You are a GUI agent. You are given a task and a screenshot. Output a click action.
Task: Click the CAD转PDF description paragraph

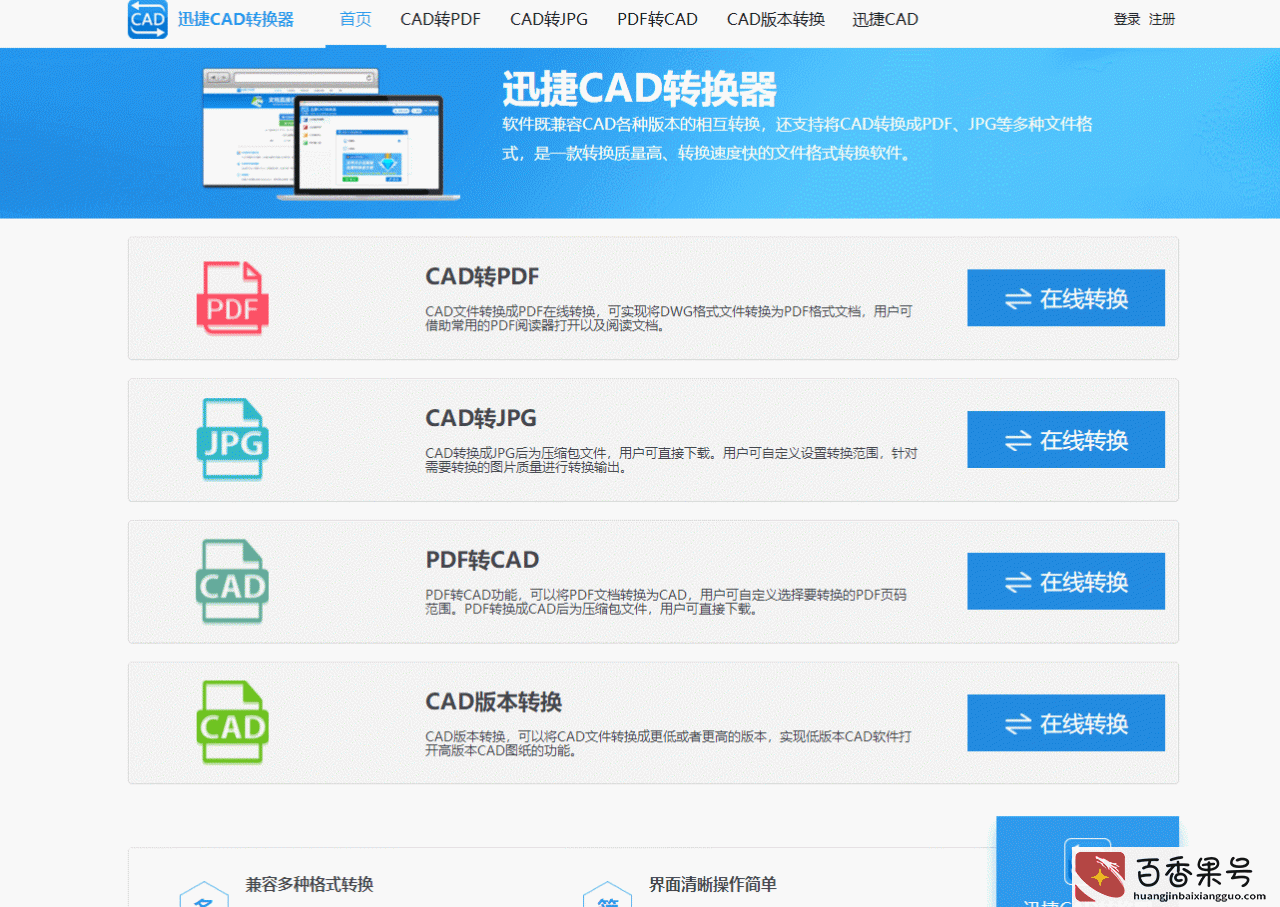pyautogui.click(x=669, y=318)
